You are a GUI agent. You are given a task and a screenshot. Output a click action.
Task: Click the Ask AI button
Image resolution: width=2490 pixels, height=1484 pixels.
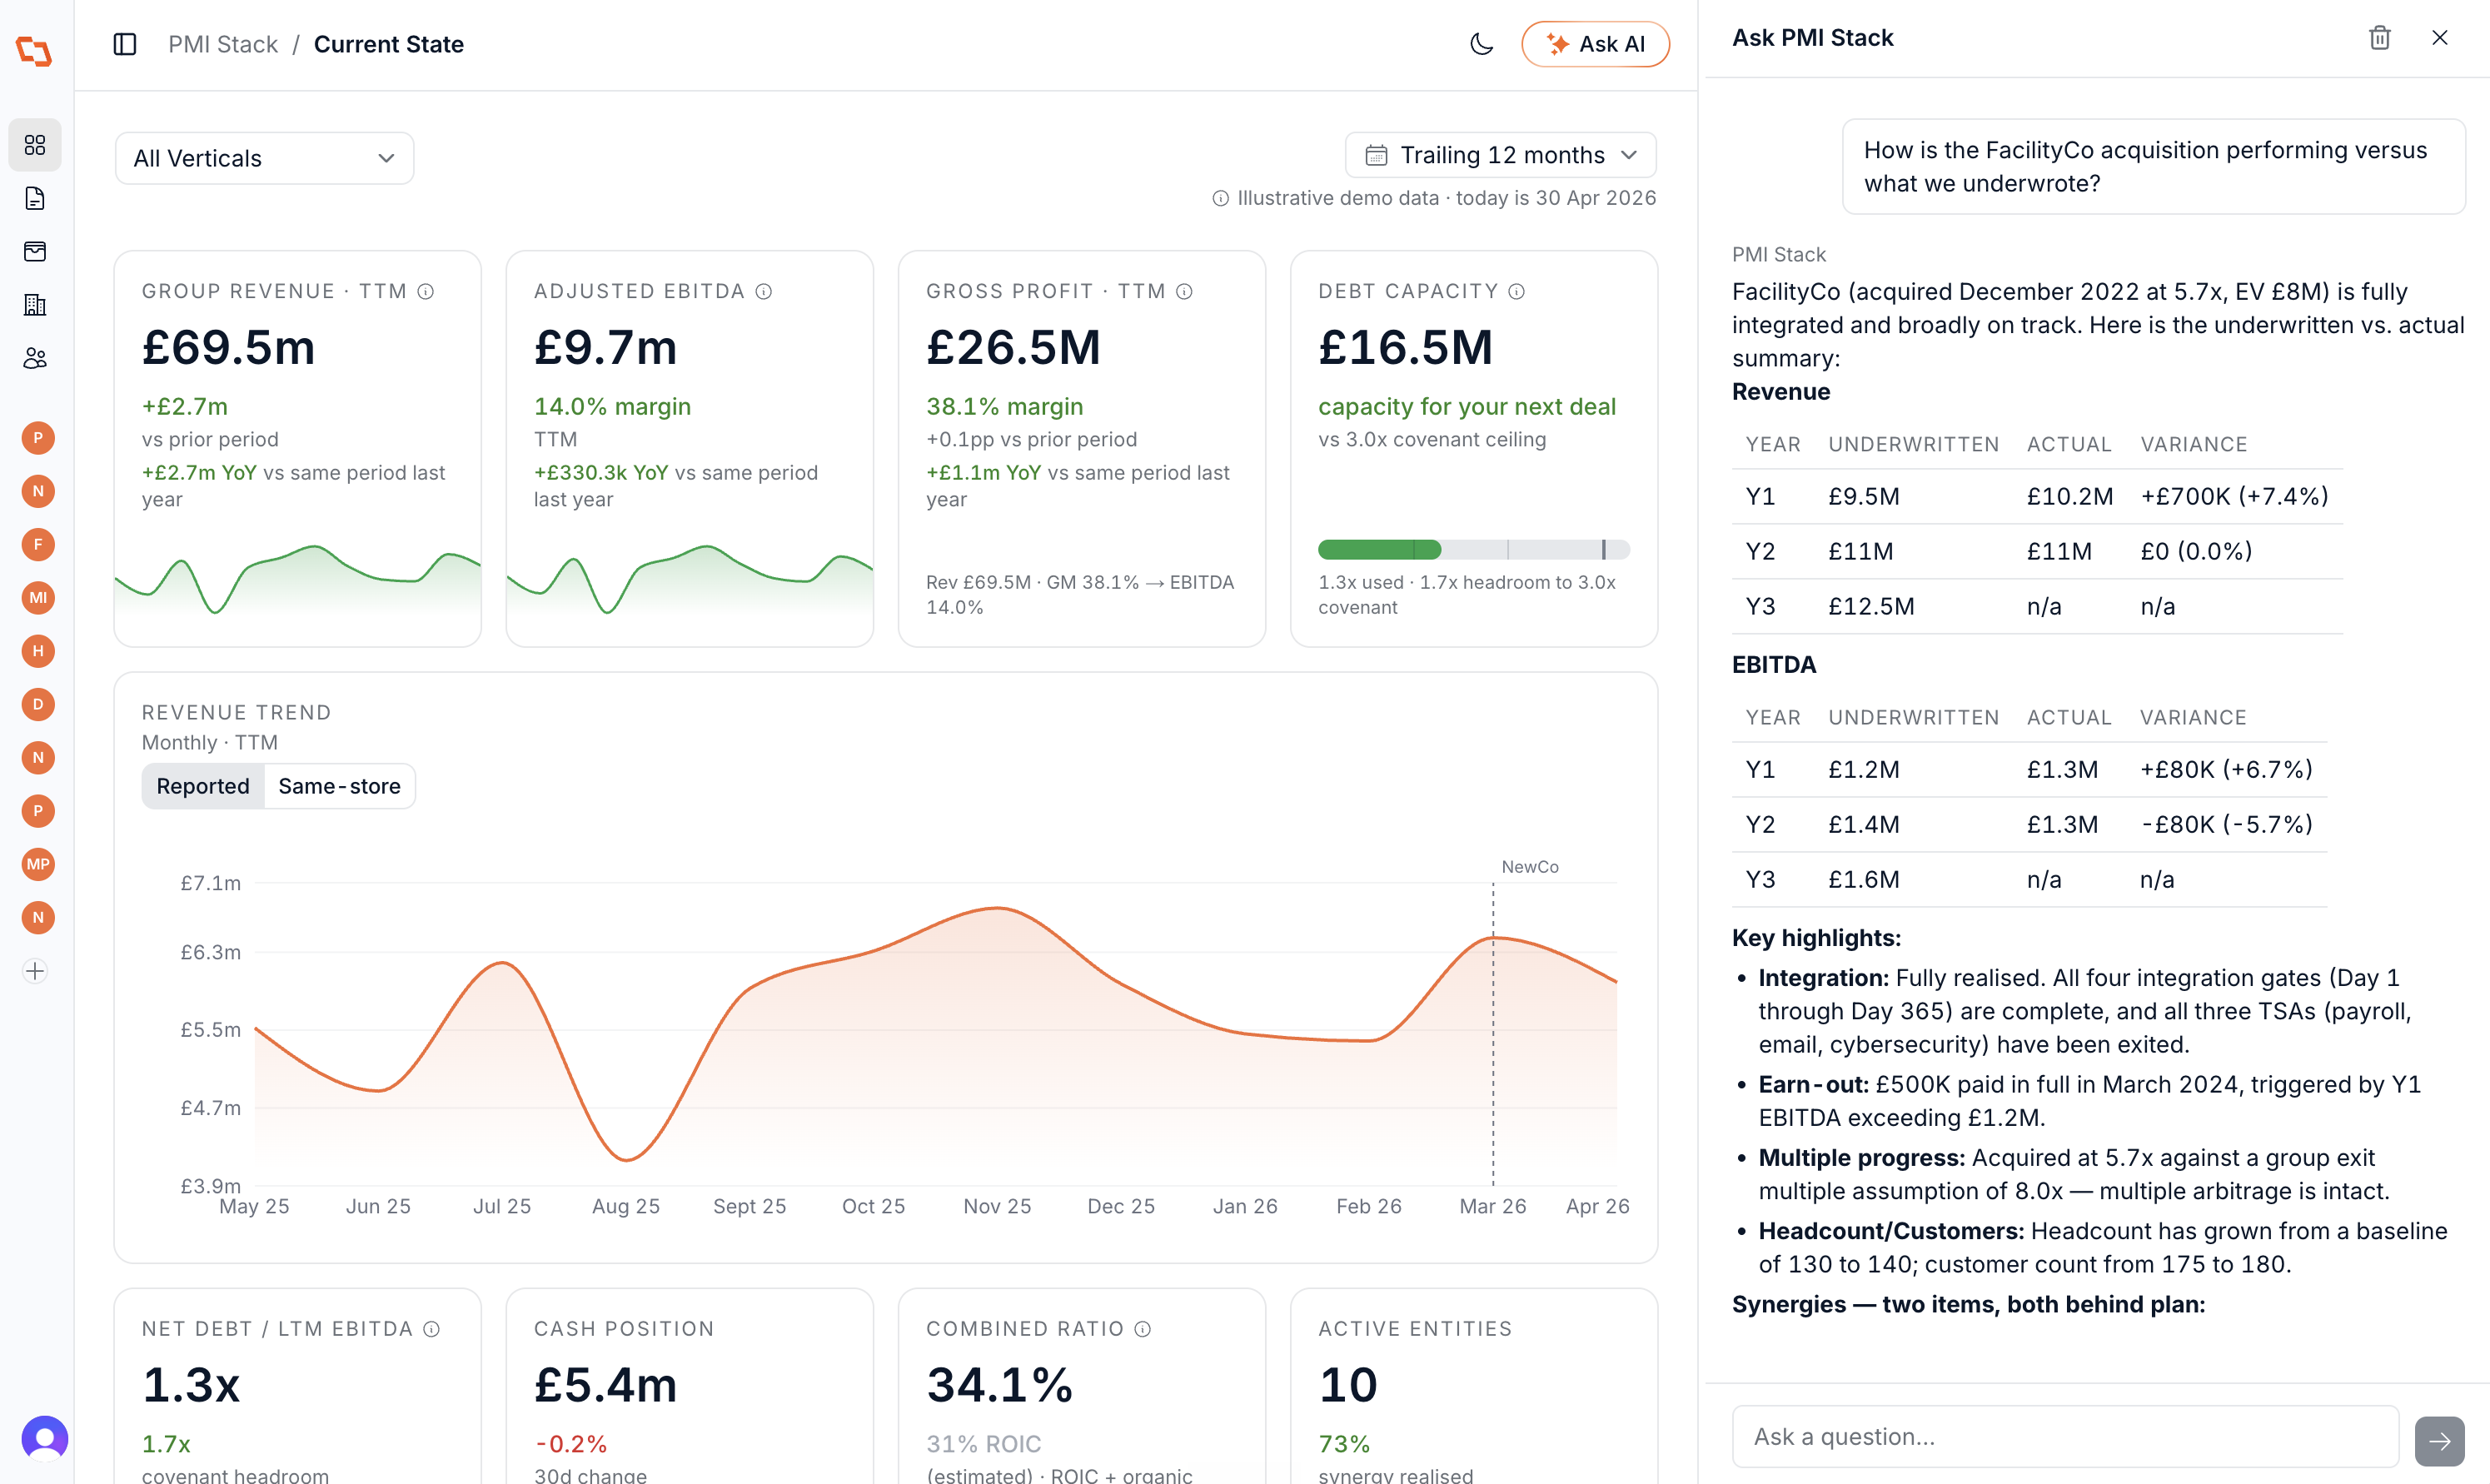click(x=1595, y=44)
